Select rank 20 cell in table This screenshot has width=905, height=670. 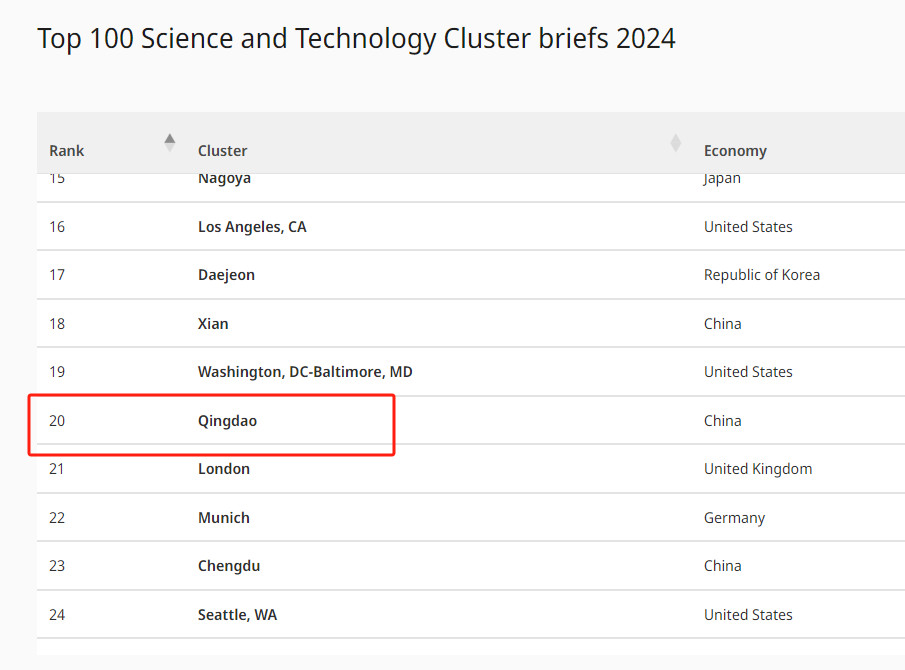pos(57,421)
